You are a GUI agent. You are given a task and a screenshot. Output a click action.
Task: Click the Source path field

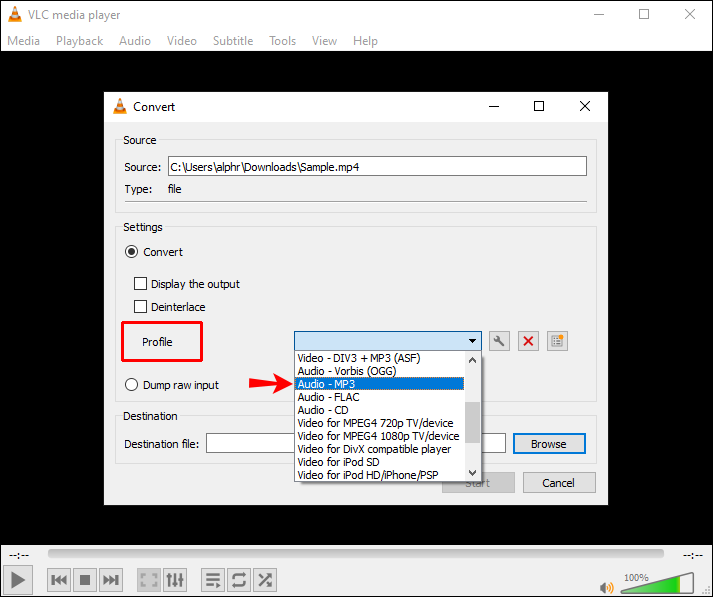pos(377,166)
